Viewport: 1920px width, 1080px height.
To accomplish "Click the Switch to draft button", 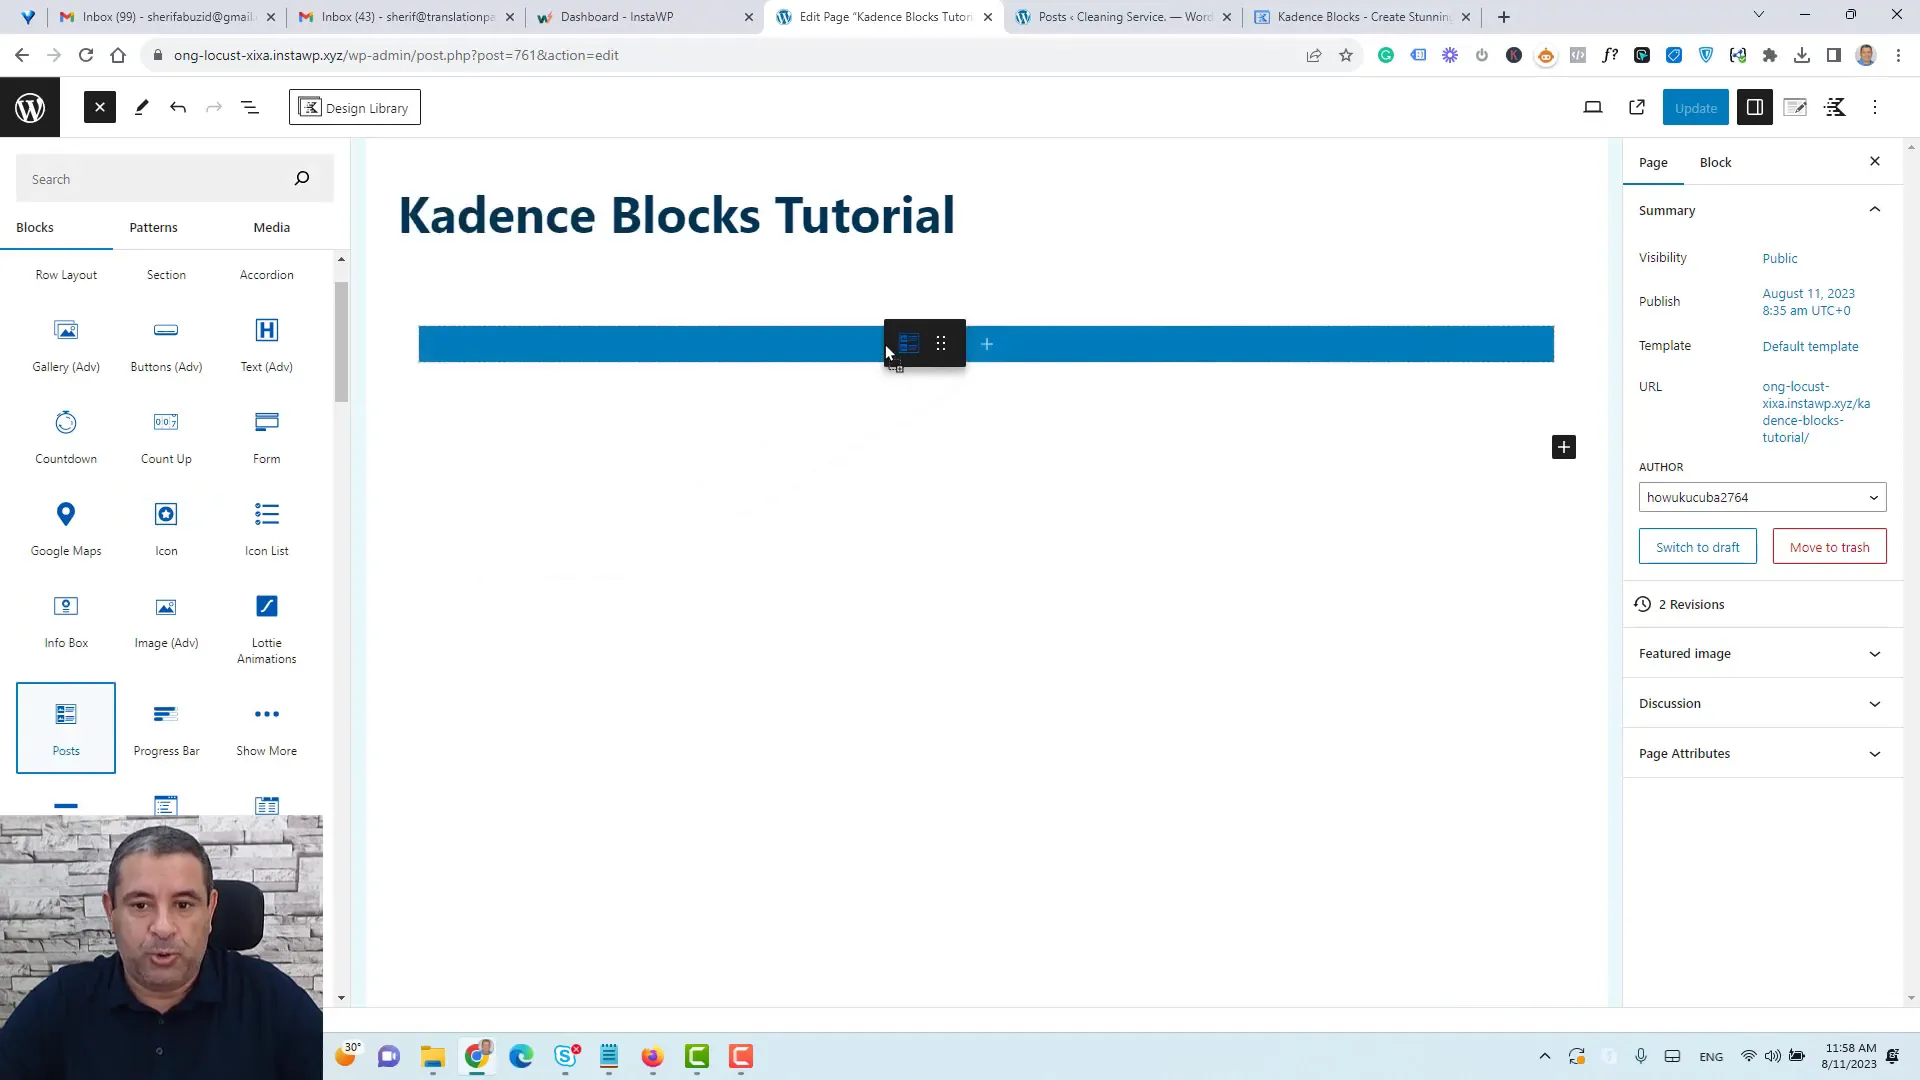I will [1698, 547].
